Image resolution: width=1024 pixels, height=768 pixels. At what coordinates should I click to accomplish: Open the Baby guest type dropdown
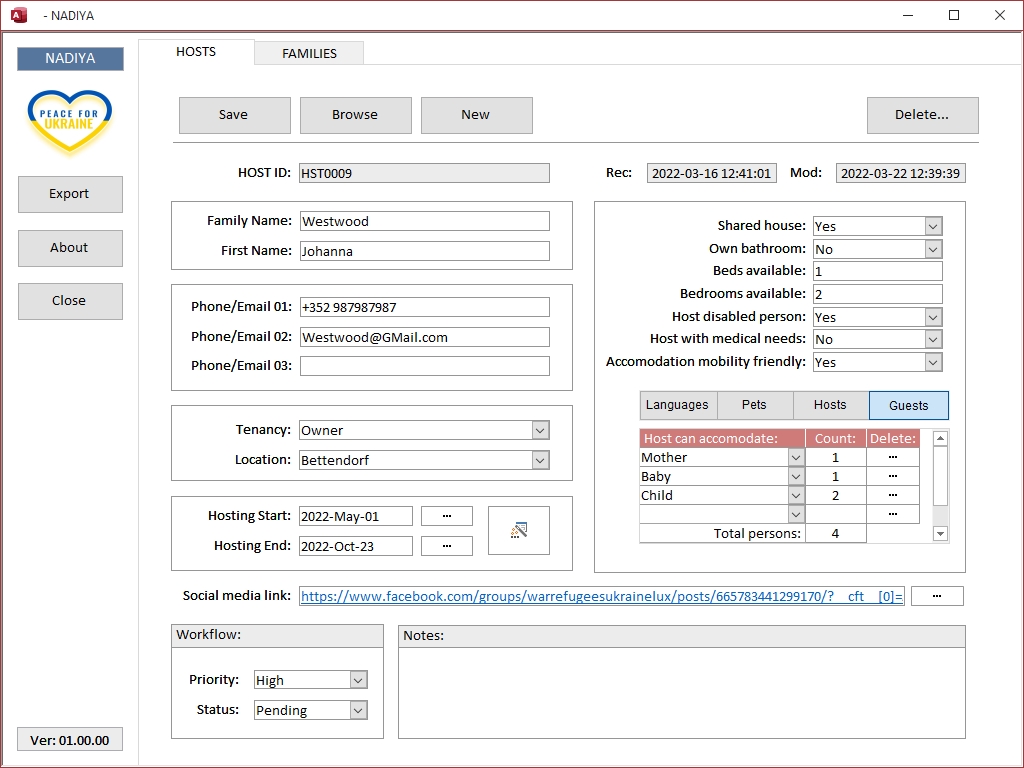795,476
